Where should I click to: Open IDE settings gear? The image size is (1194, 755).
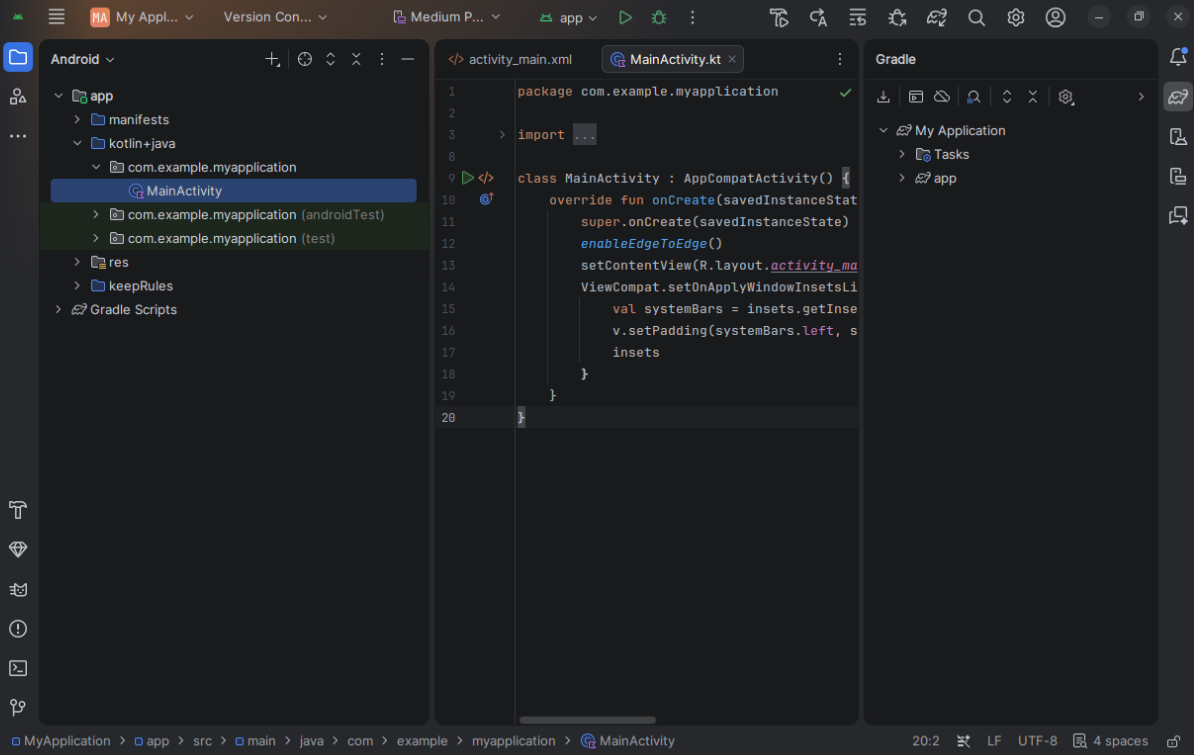[1016, 17]
